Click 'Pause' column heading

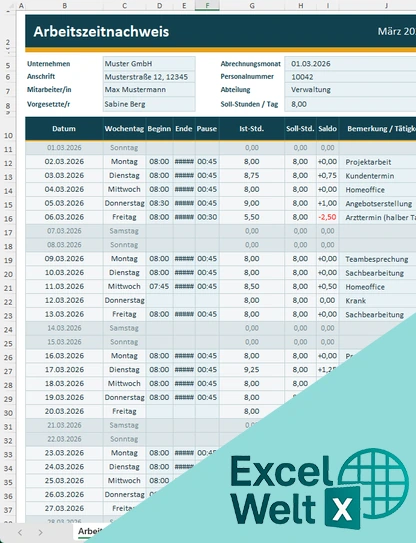click(x=207, y=128)
